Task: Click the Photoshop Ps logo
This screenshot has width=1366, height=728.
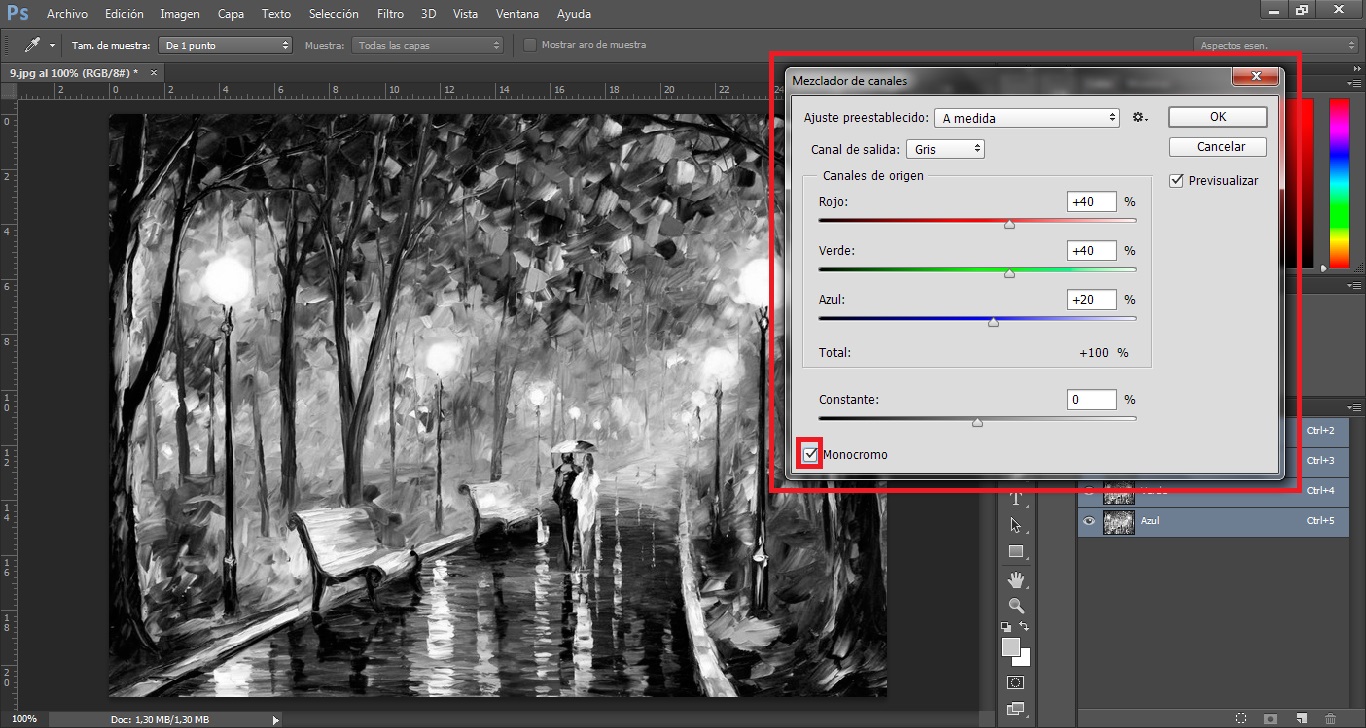Action: pyautogui.click(x=17, y=13)
